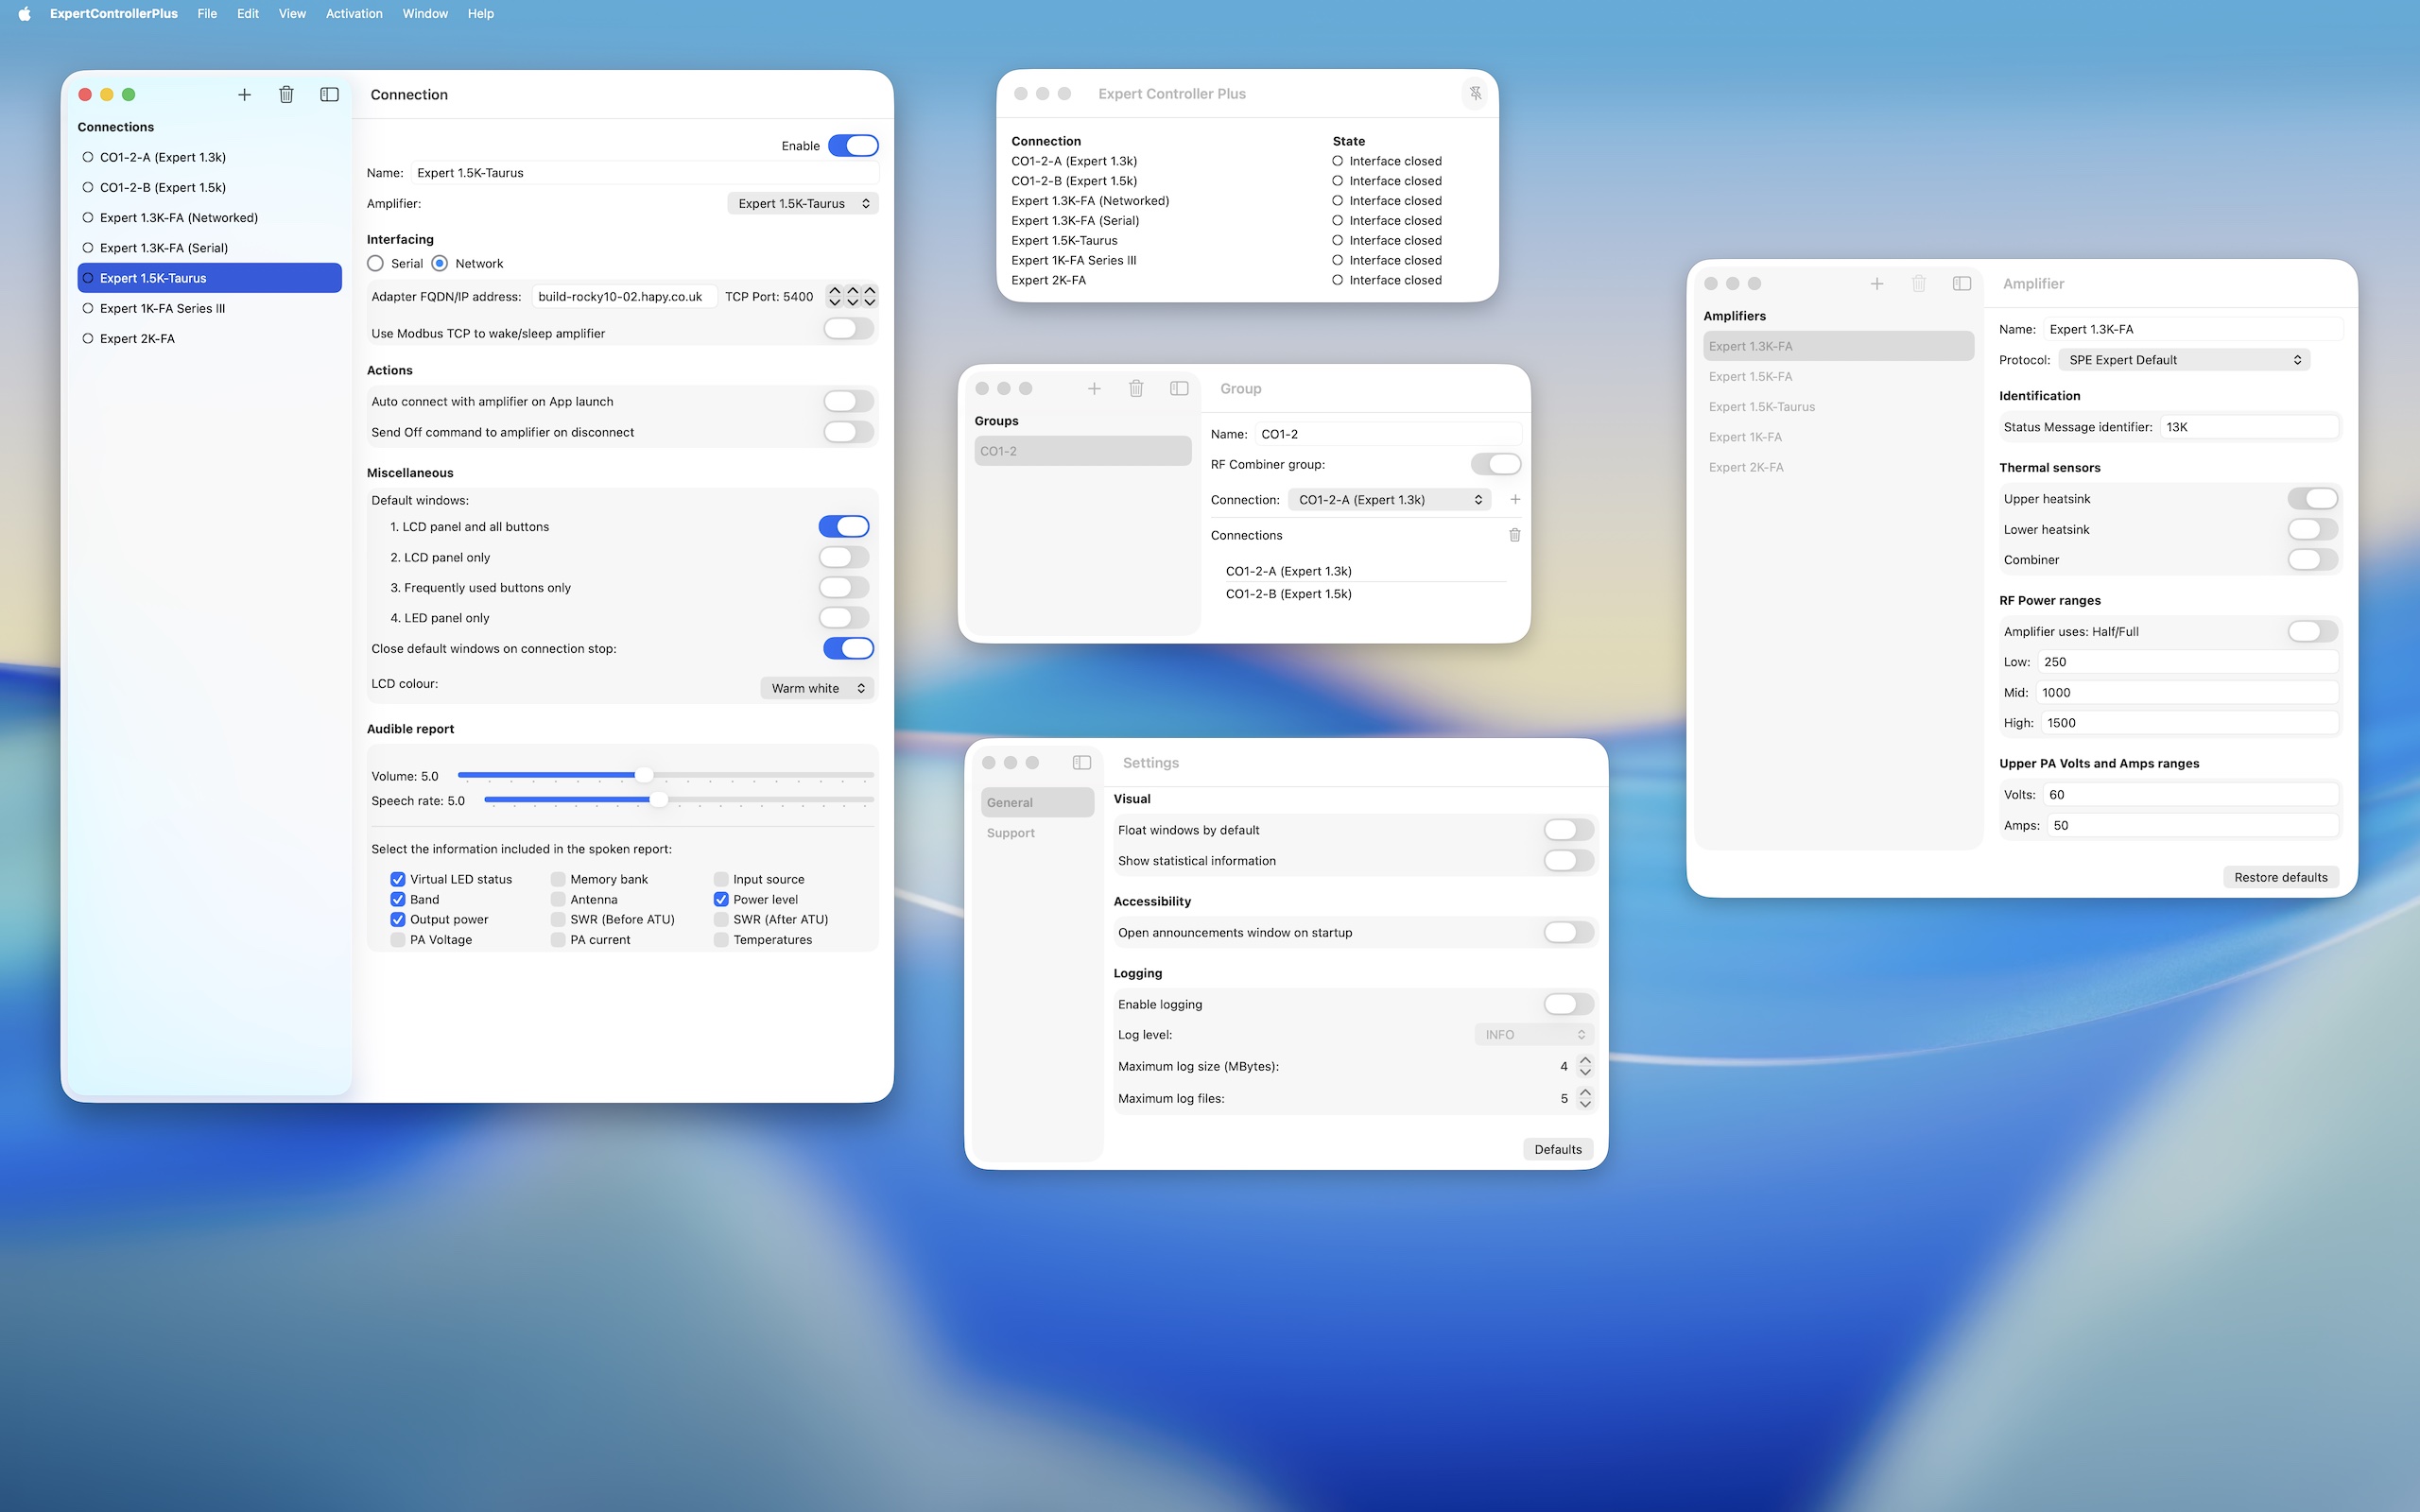
Task: Click the Restore defaults button
Action: click(x=2280, y=878)
